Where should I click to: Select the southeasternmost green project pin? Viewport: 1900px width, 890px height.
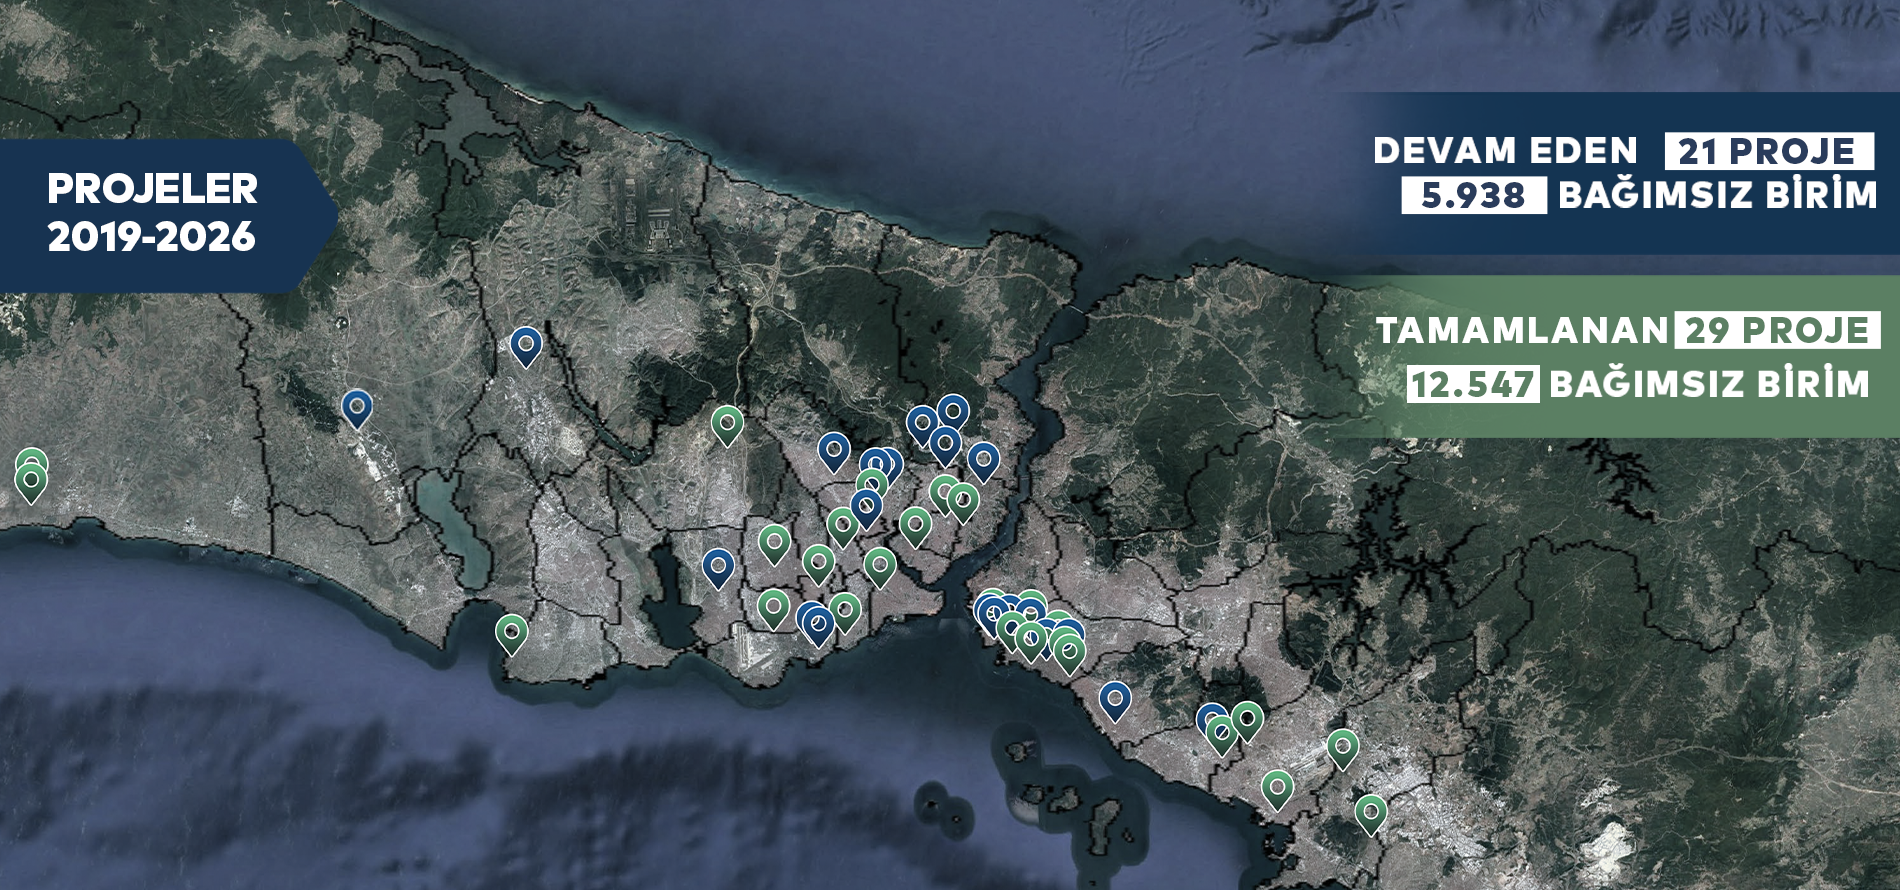pyautogui.click(x=1371, y=812)
